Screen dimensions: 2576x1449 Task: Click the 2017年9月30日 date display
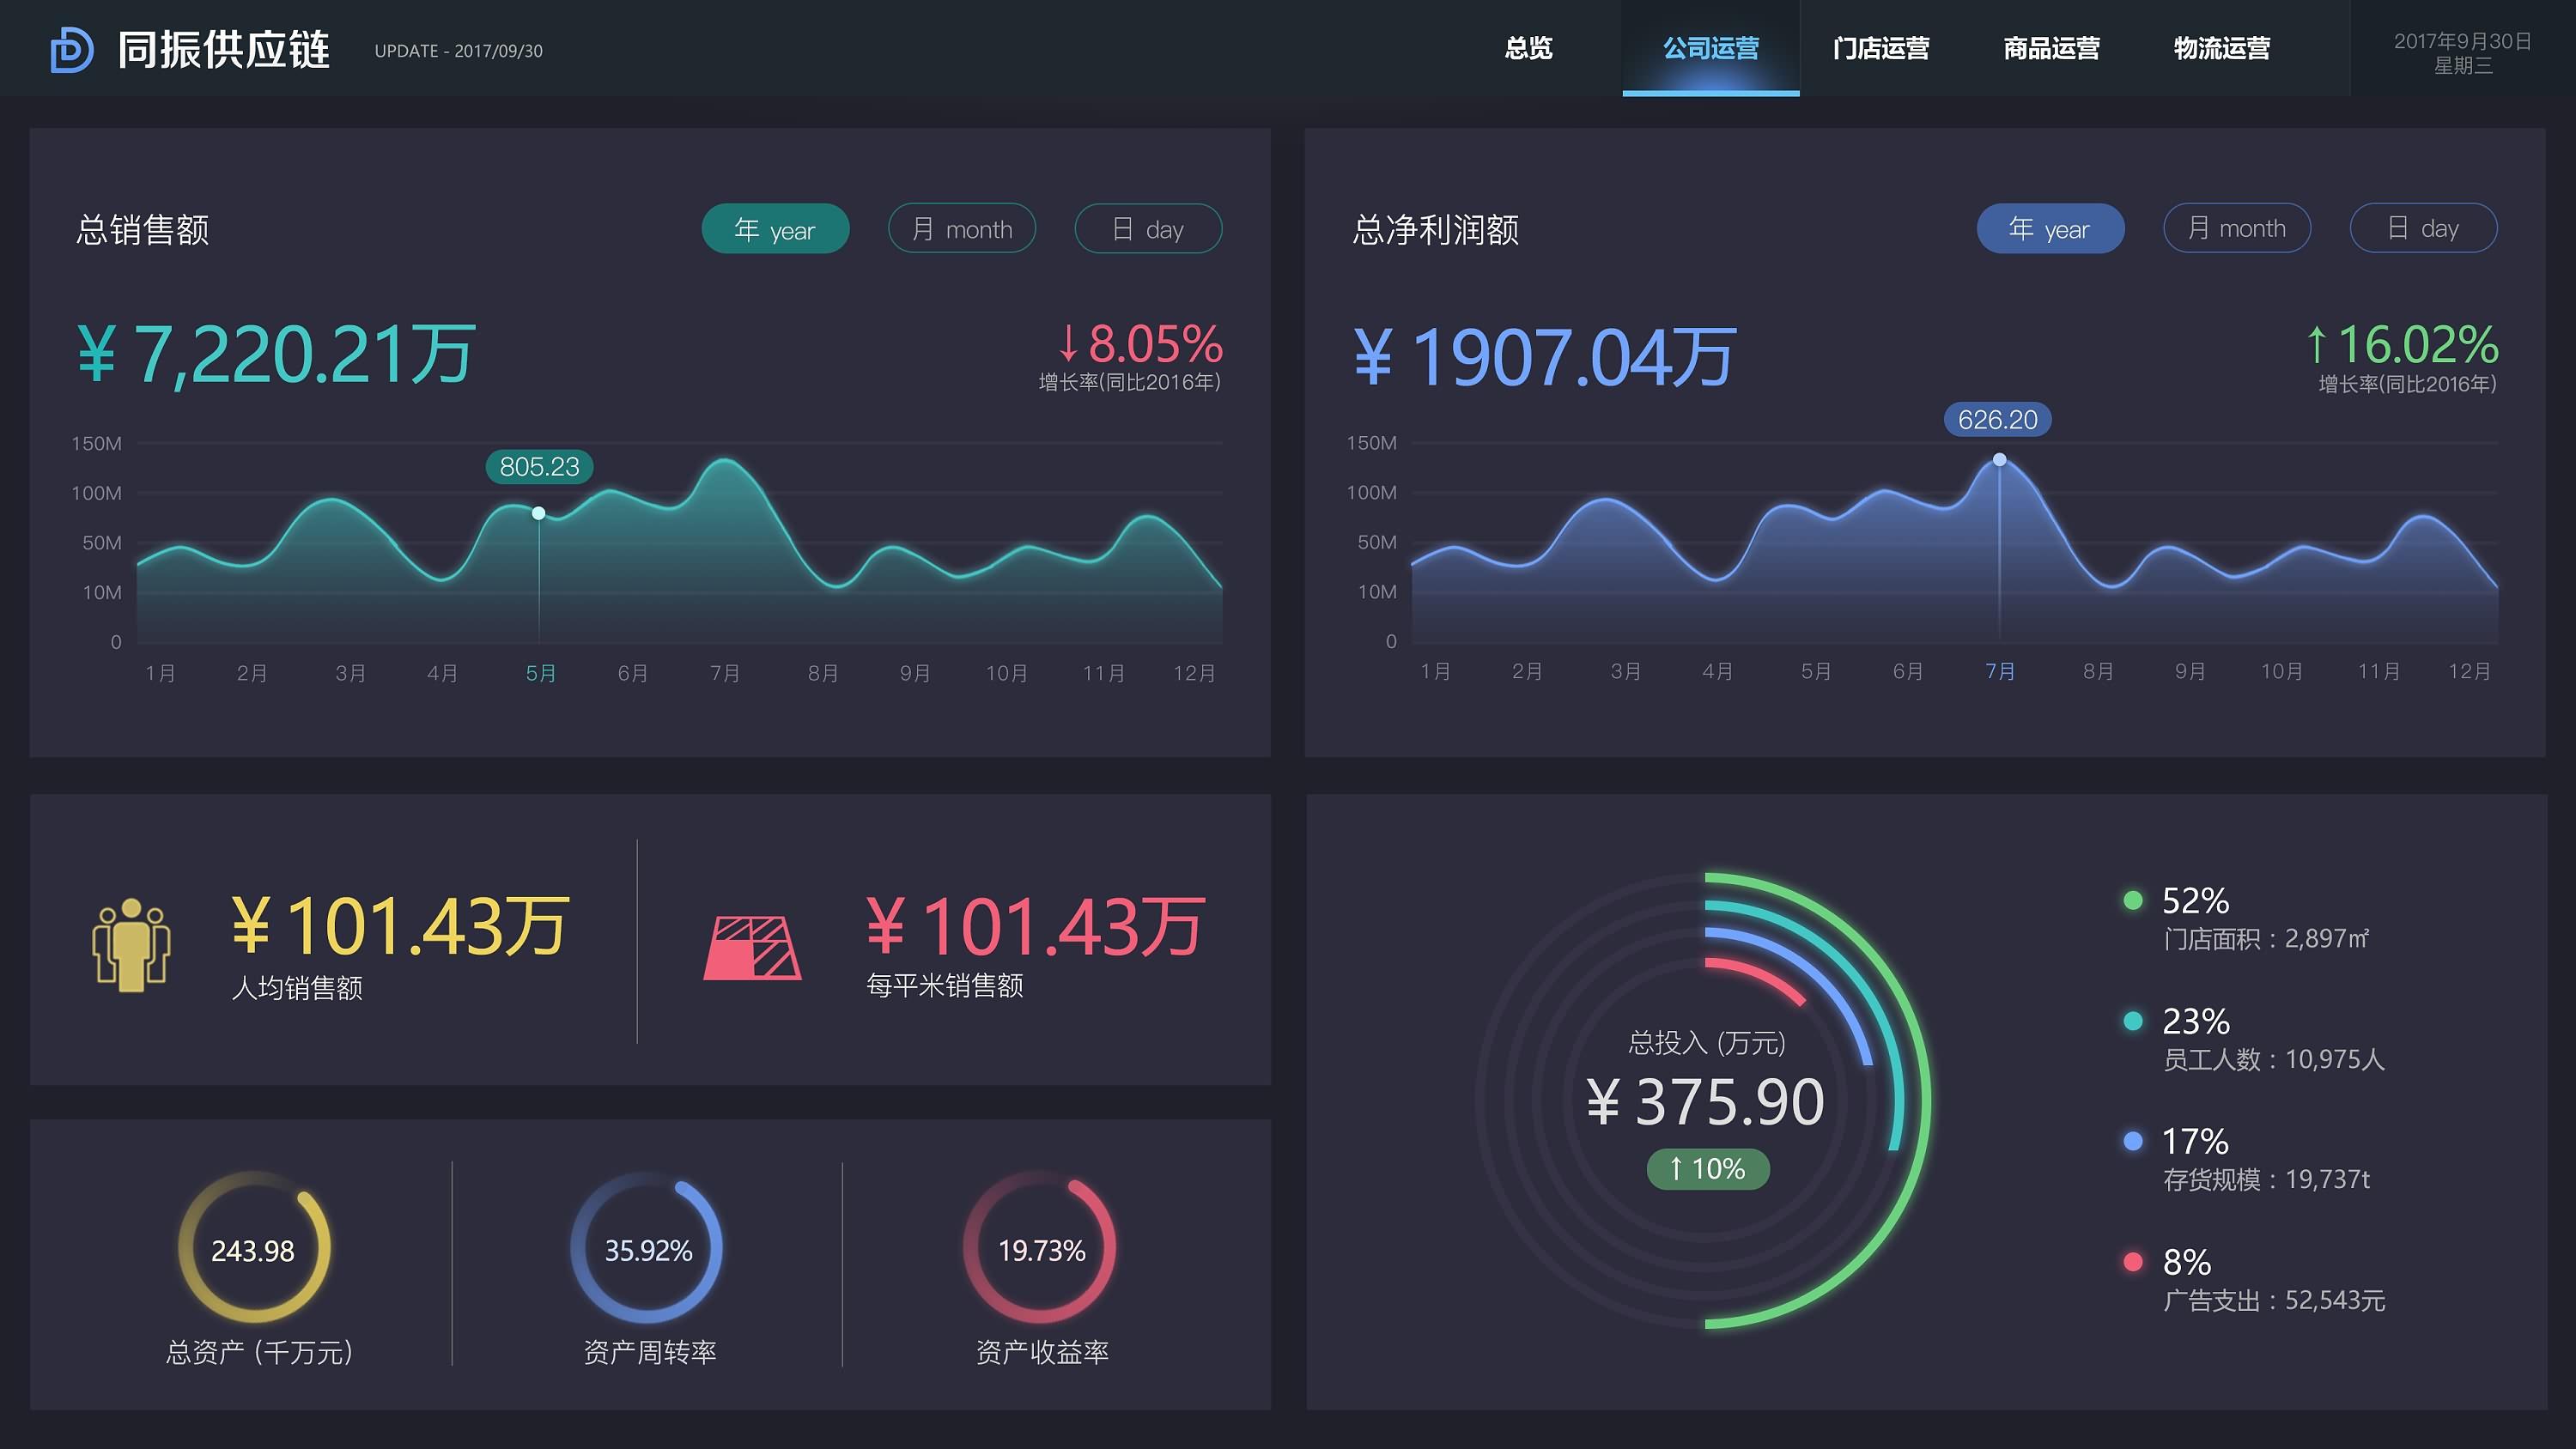pos(2462,41)
